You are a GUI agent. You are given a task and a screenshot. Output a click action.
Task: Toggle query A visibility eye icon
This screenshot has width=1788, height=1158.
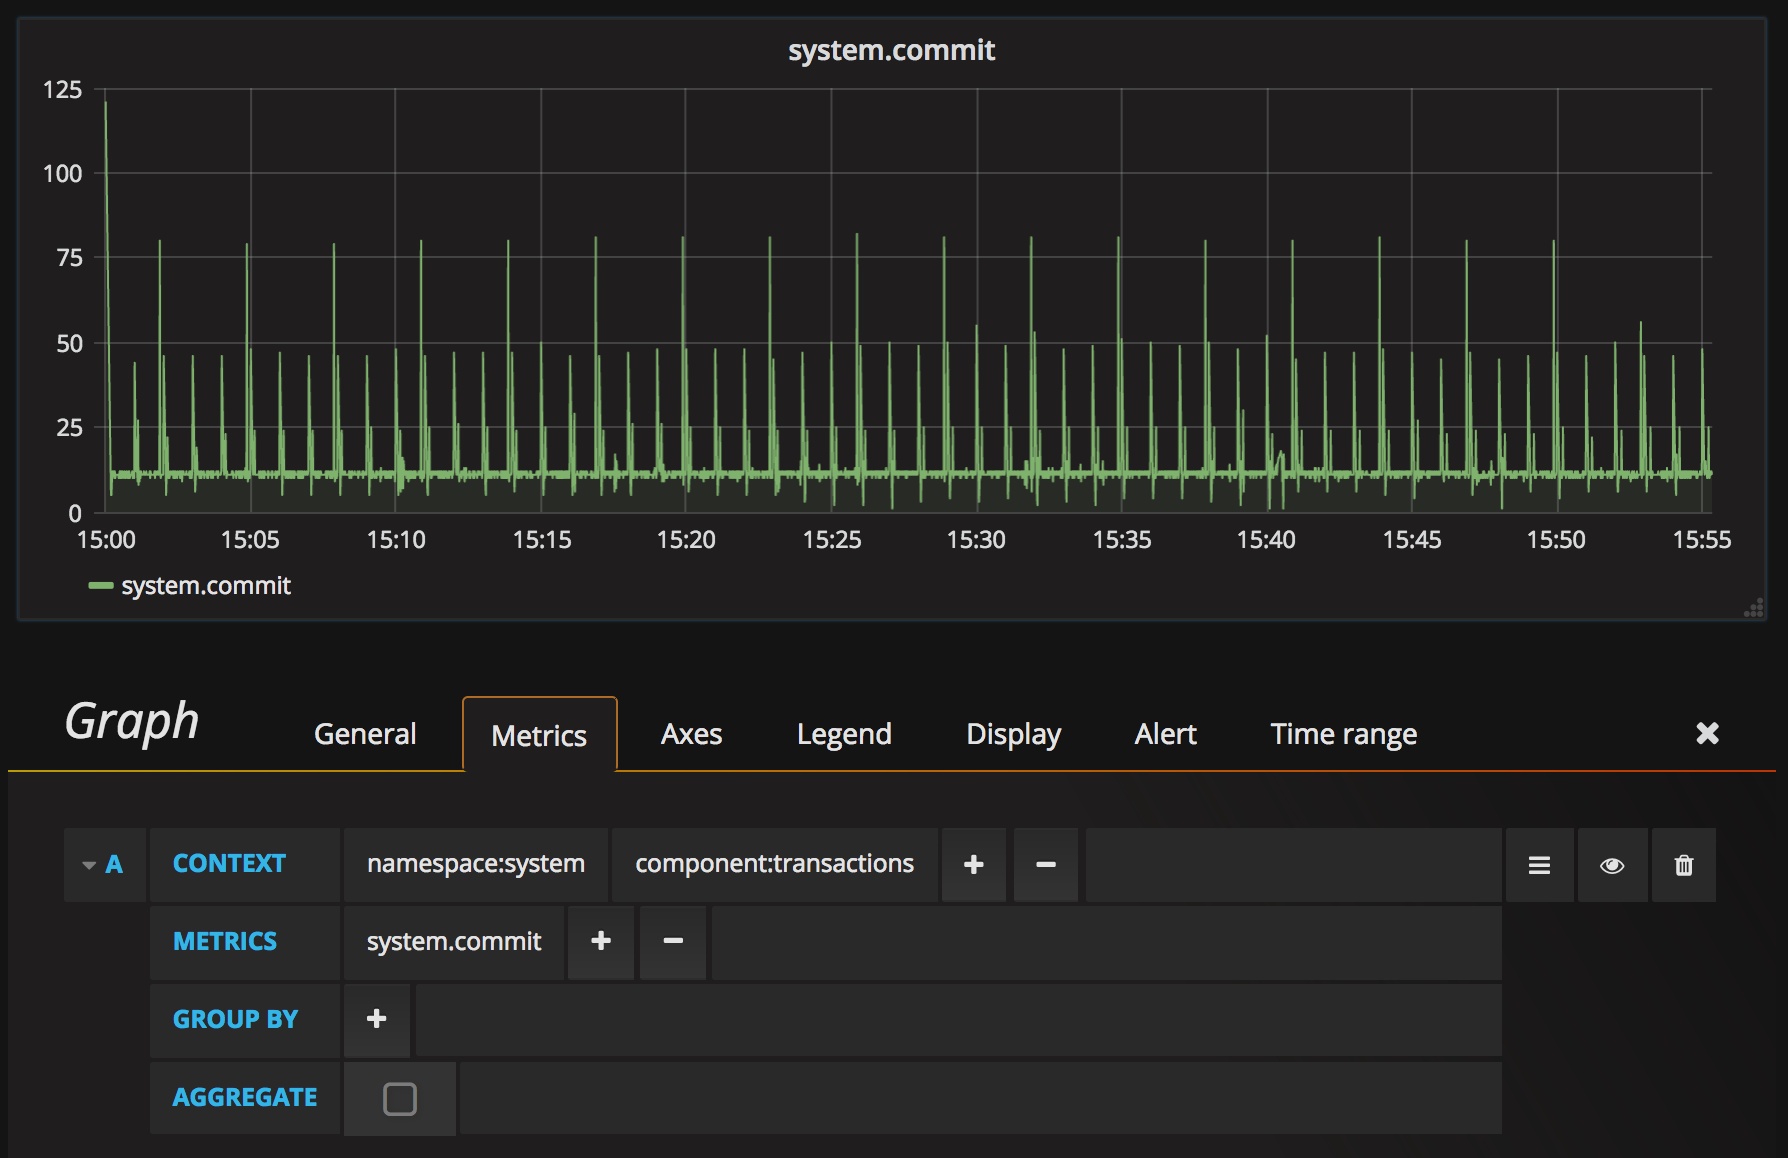coord(1612,865)
